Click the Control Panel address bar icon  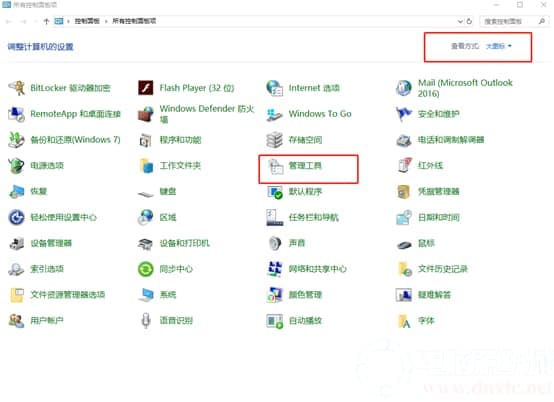point(59,21)
